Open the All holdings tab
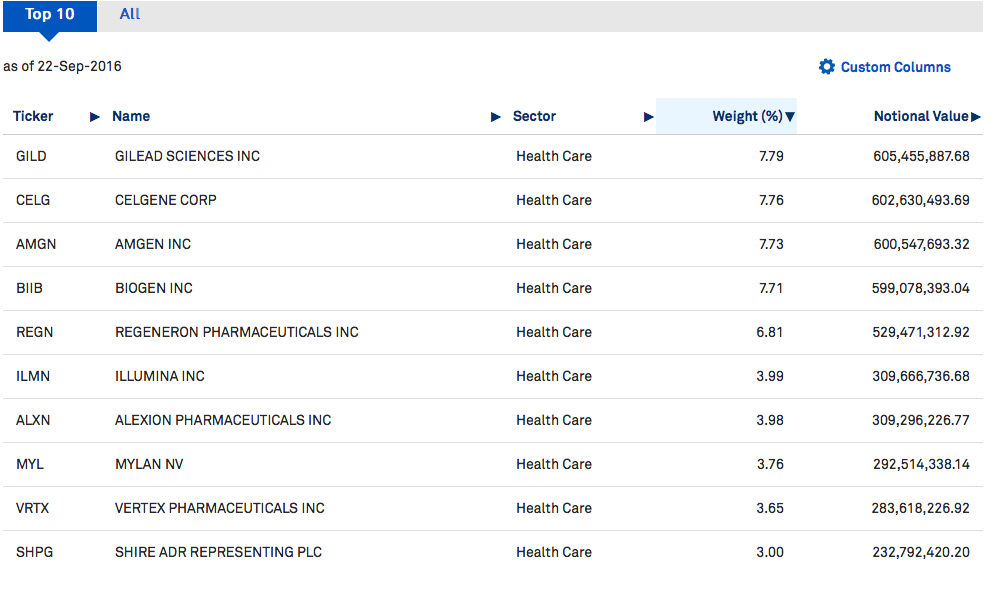The height and width of the screenshot is (590, 1001). point(130,15)
